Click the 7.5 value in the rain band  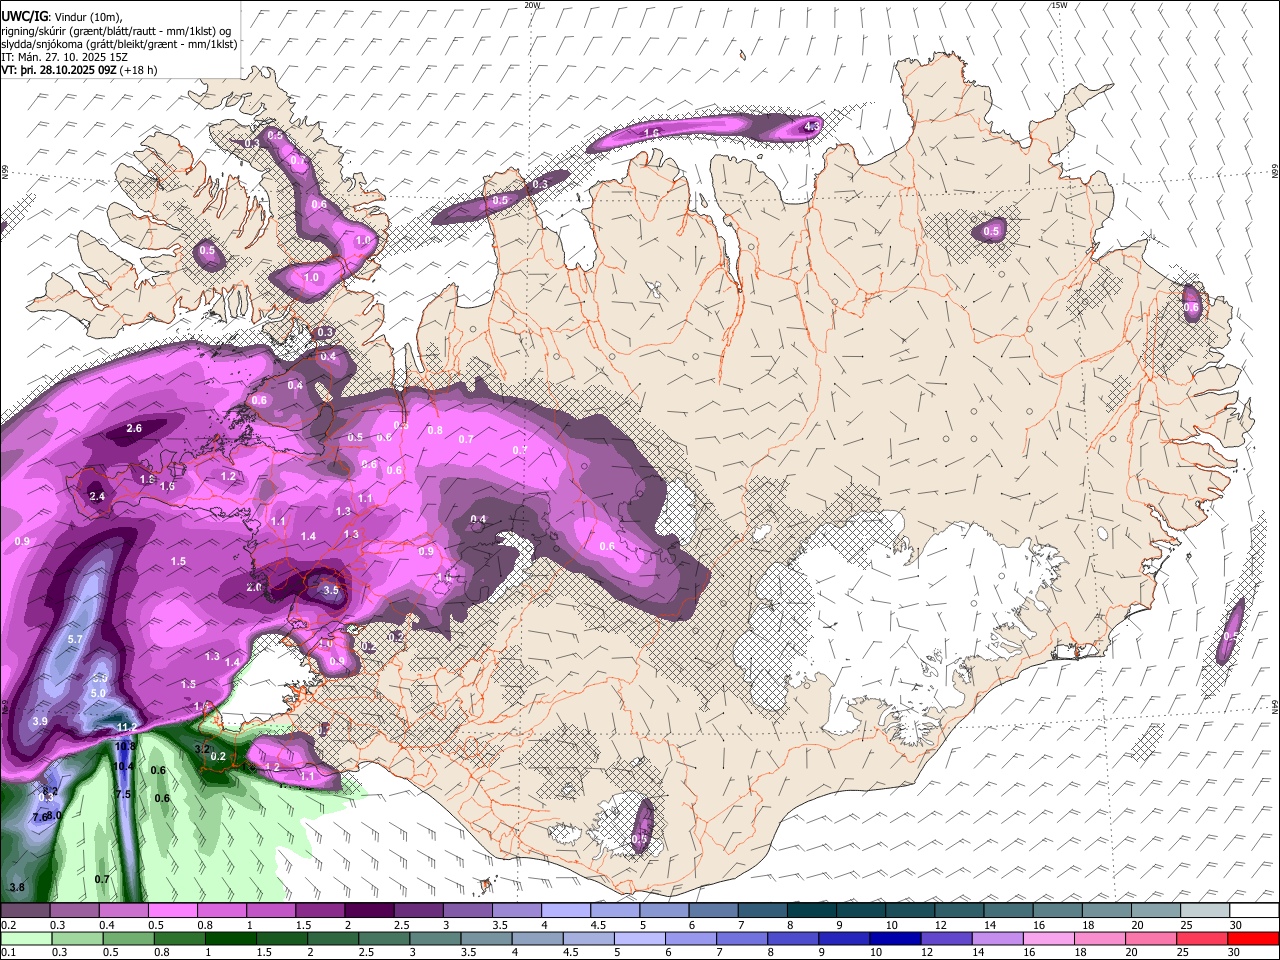click(124, 794)
